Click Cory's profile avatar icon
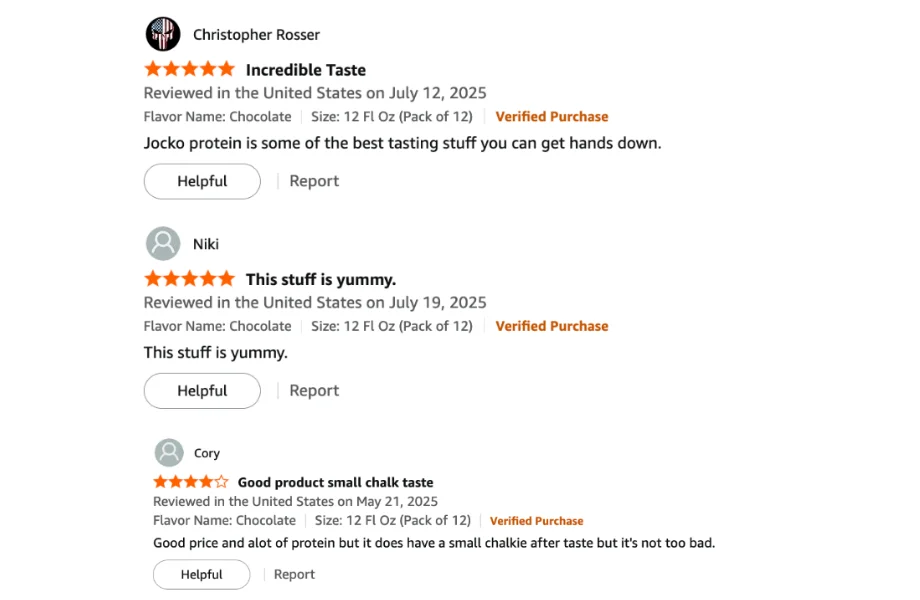 (170, 452)
